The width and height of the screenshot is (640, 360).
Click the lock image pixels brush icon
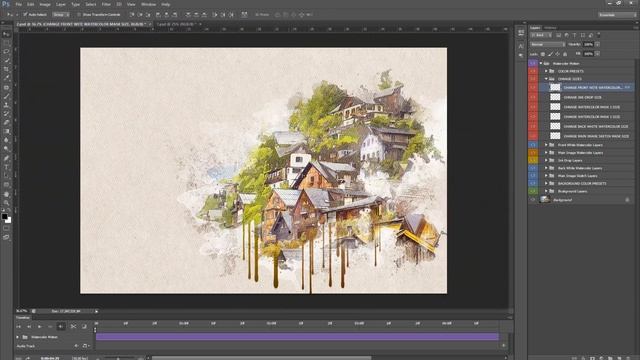point(550,54)
